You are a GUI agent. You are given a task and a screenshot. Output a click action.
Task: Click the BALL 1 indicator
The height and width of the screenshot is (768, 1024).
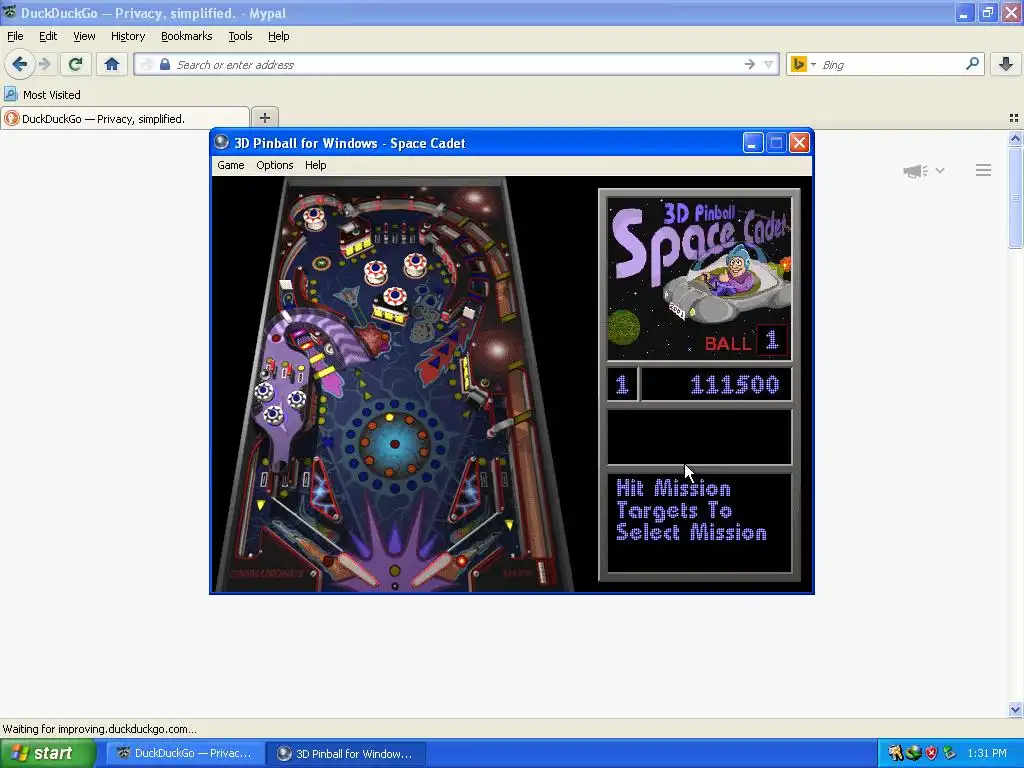click(745, 342)
